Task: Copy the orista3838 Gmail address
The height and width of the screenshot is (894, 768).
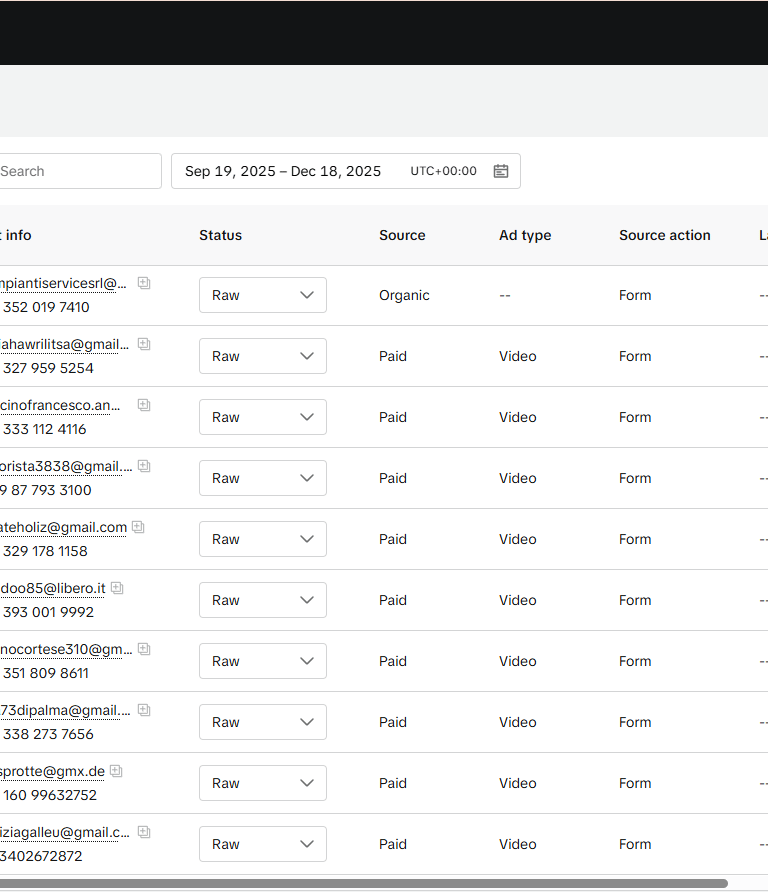Action: (144, 466)
